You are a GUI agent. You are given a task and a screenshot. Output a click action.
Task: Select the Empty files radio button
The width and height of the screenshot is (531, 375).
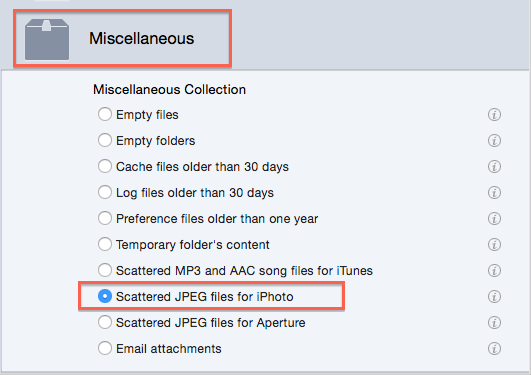(105, 114)
